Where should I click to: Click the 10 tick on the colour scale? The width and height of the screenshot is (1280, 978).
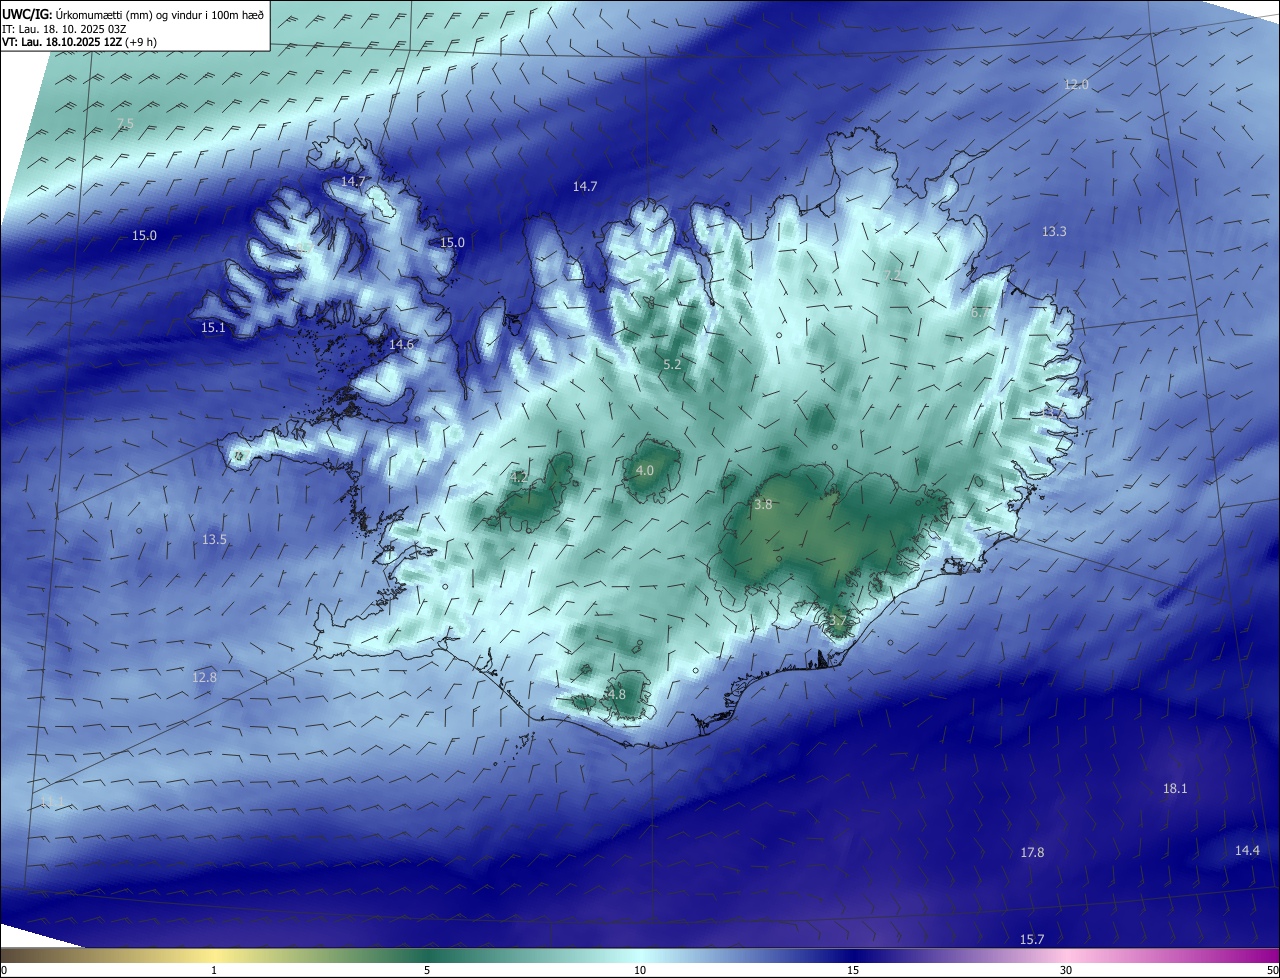point(640,970)
